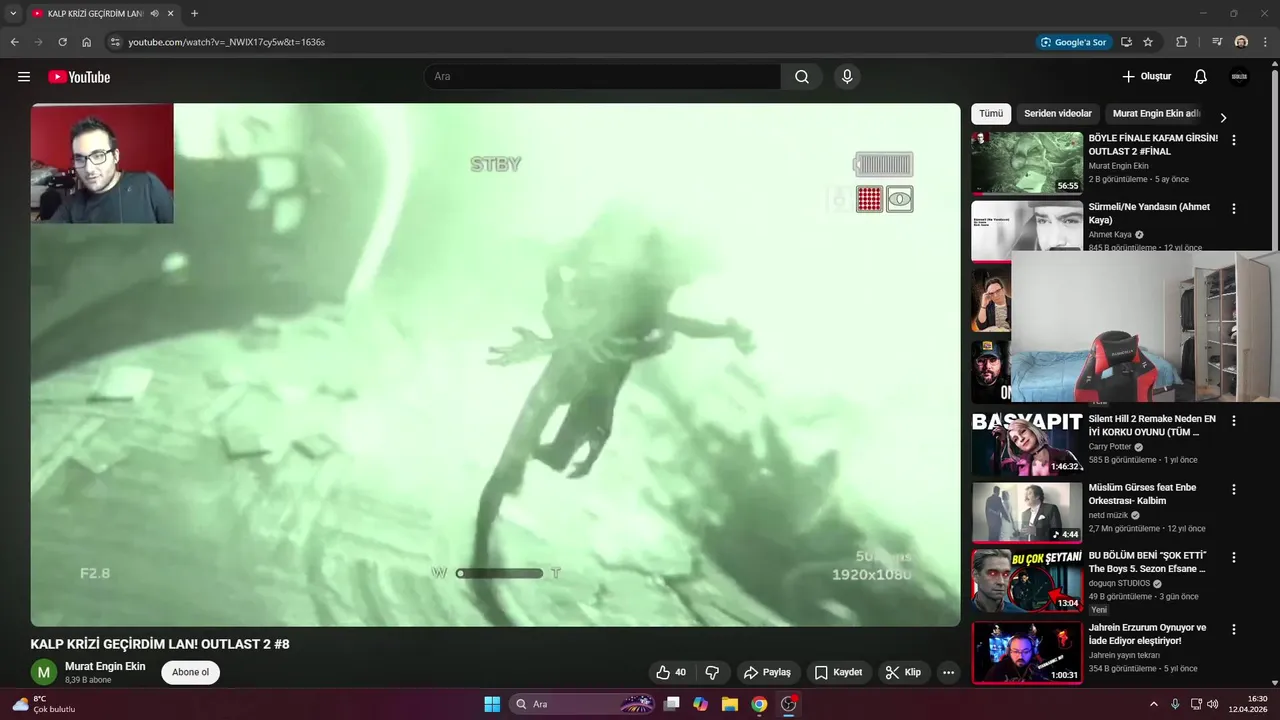The image size is (1280, 720).
Task: Mute tab via the speaker icon
Action: pyautogui.click(x=154, y=13)
